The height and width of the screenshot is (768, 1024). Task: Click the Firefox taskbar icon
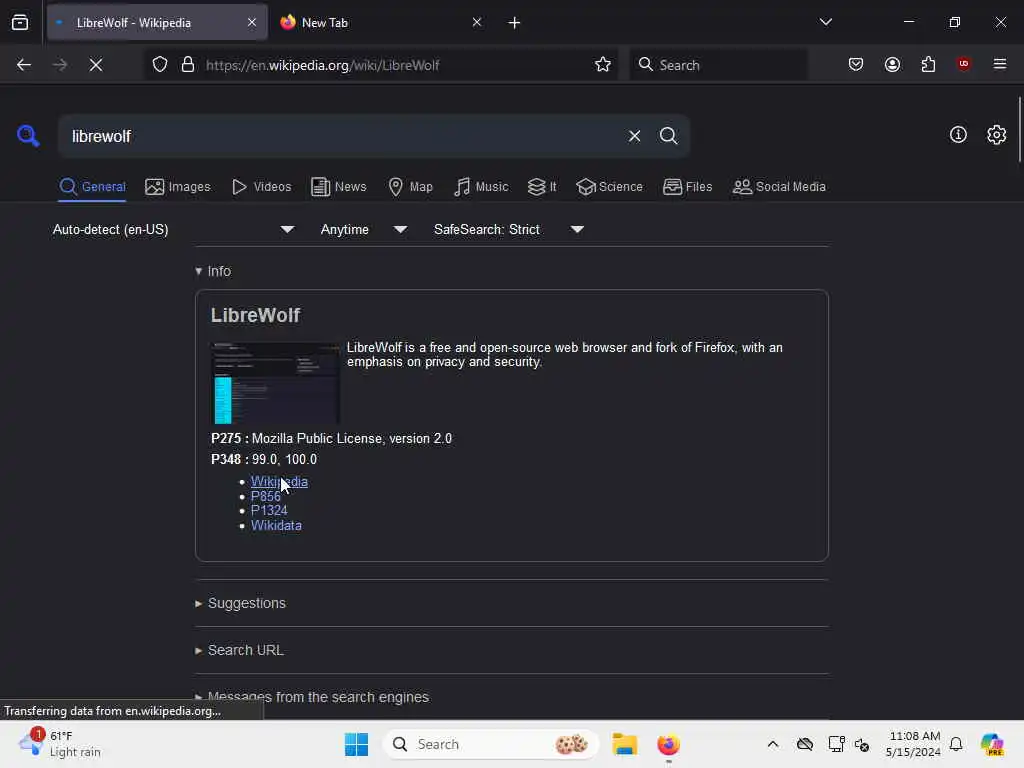668,744
